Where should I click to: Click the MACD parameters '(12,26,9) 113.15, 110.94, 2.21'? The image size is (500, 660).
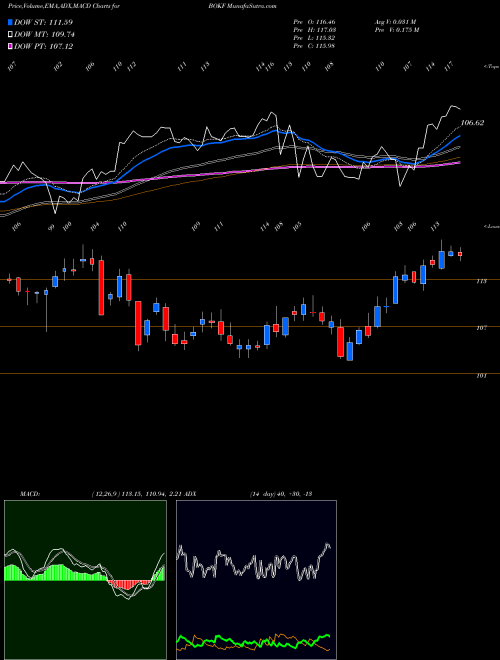coord(136,494)
